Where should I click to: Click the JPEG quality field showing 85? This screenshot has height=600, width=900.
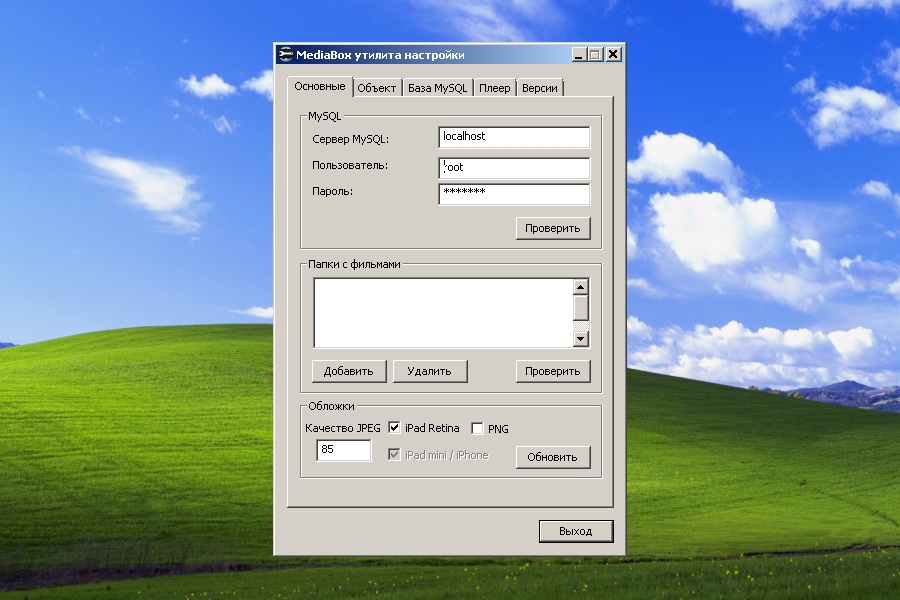(344, 450)
